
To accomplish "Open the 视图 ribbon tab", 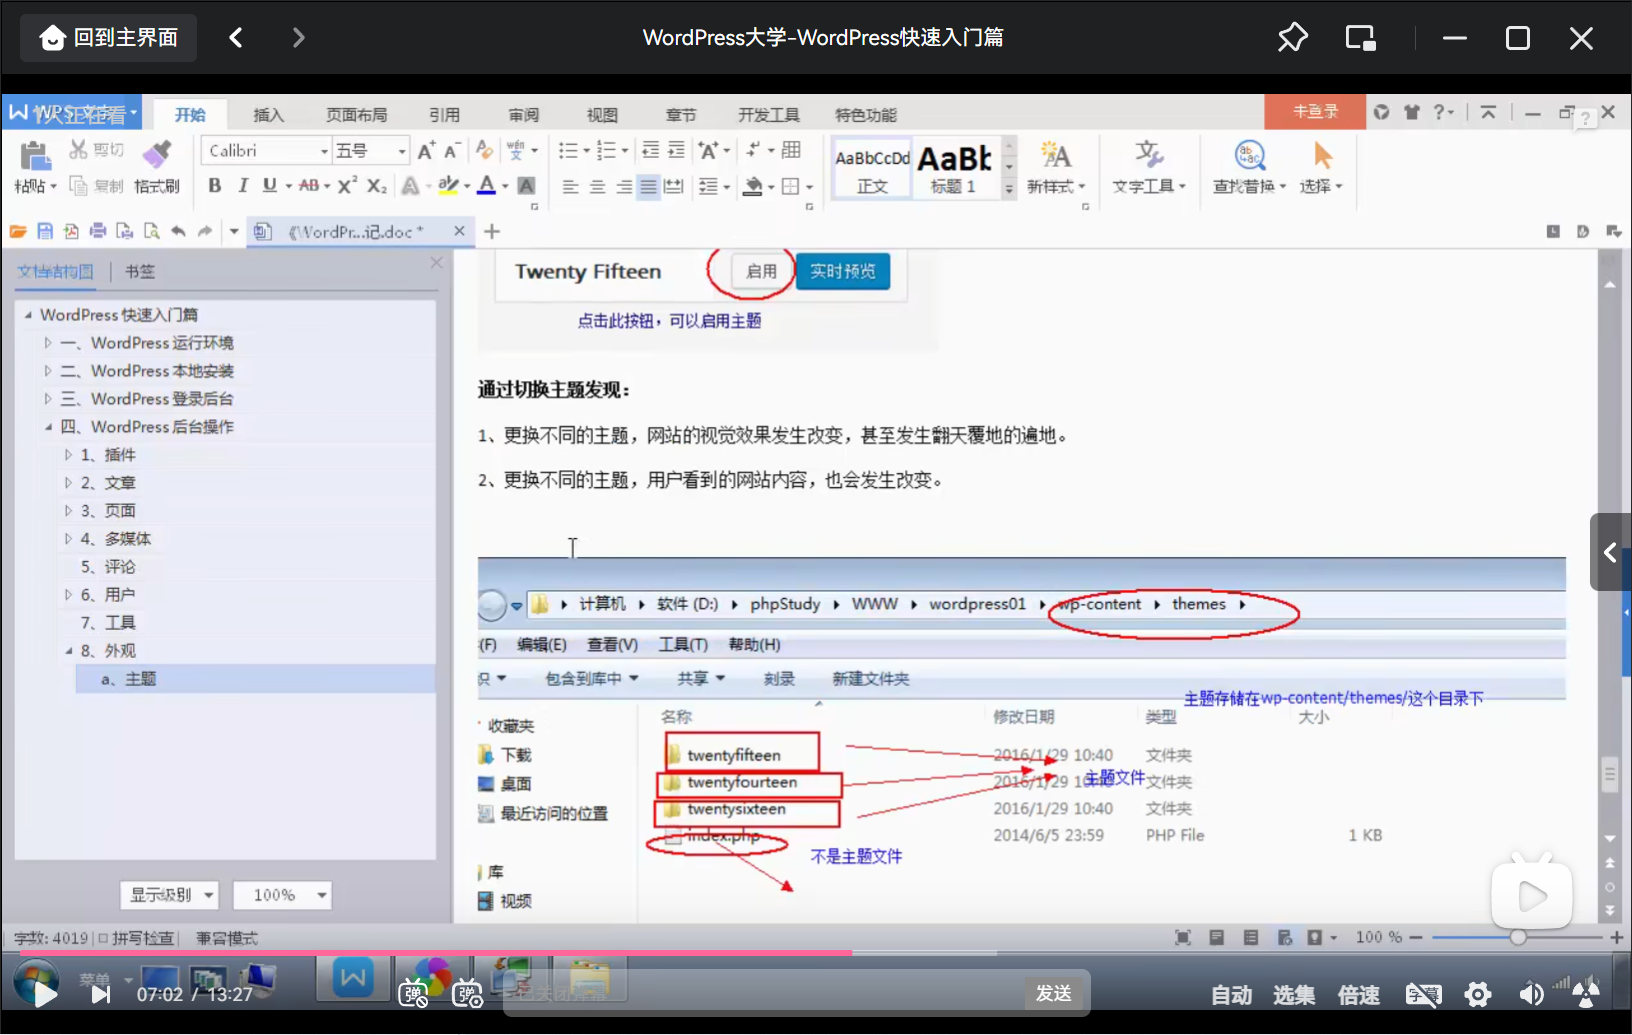I will point(602,115).
